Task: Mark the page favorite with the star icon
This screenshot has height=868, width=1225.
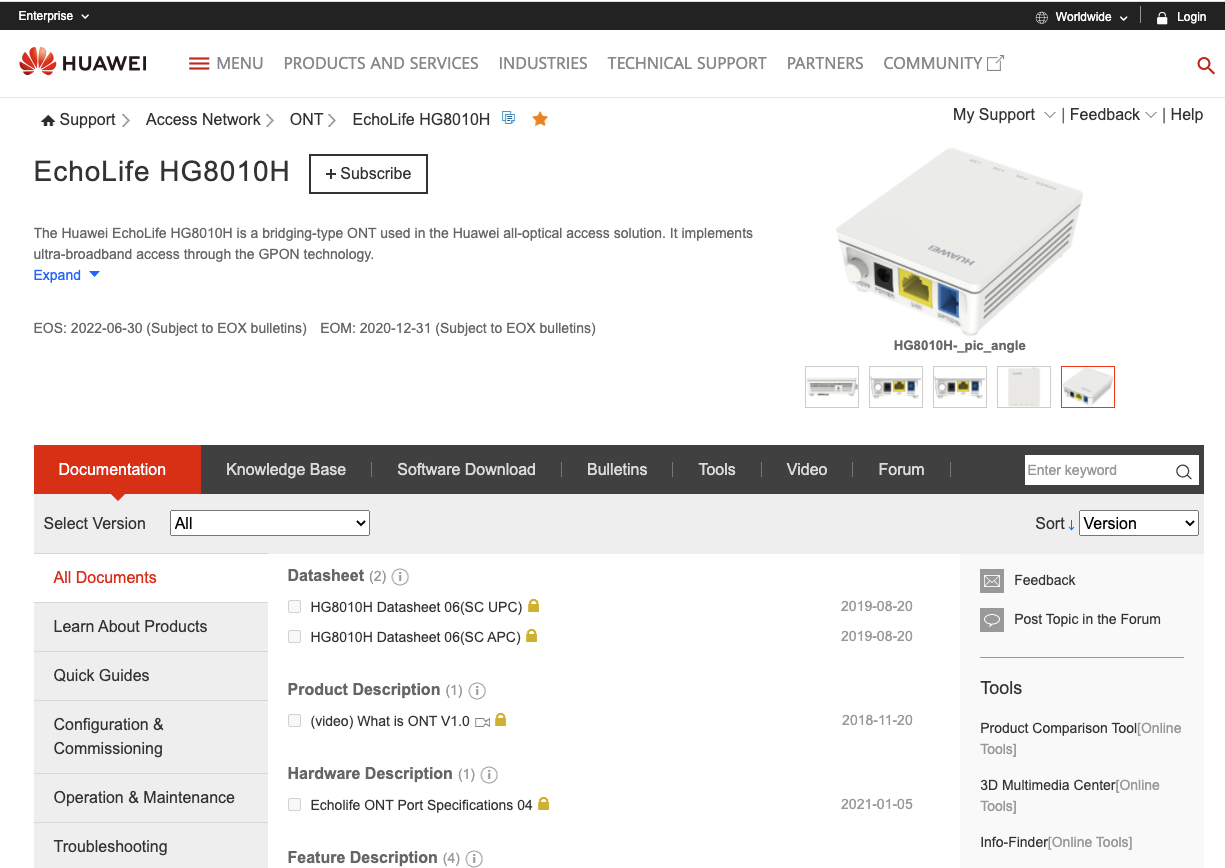Action: [540, 118]
